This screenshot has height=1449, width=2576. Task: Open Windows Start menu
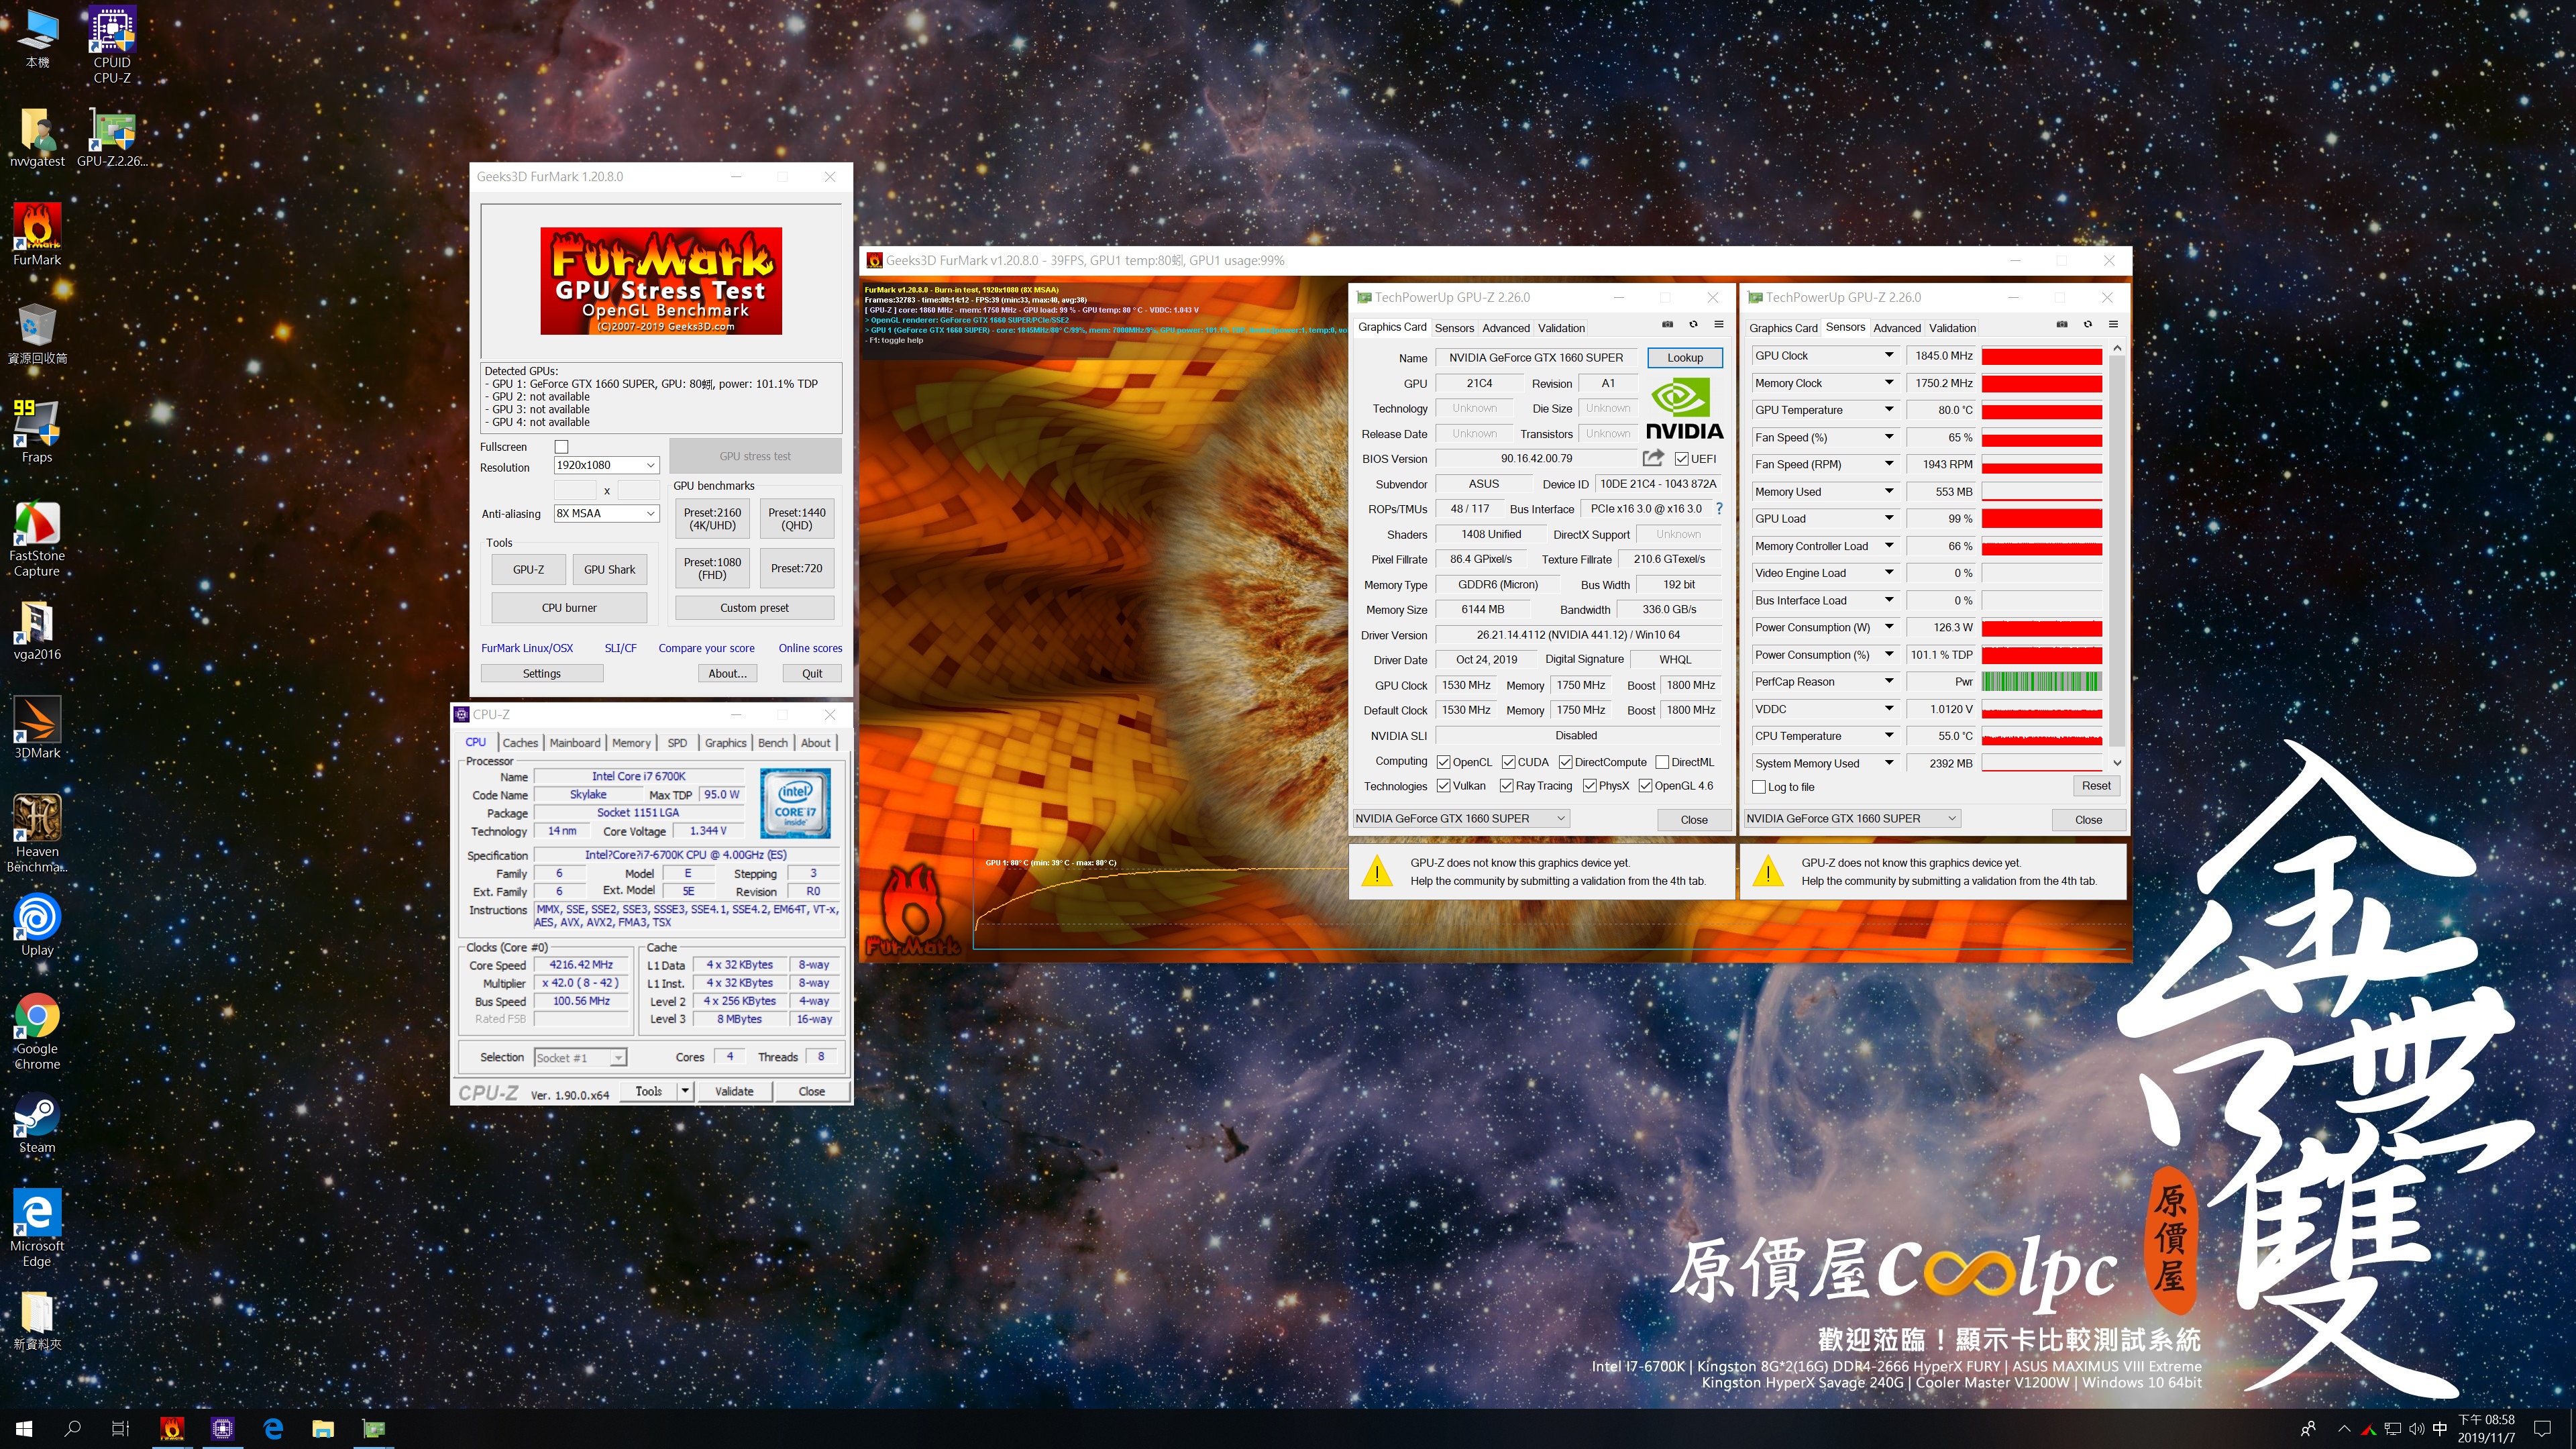coord(24,1428)
